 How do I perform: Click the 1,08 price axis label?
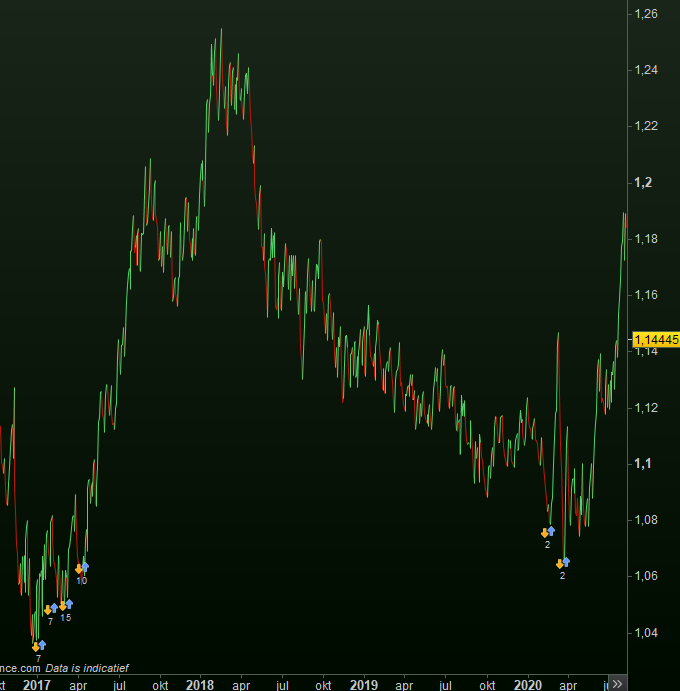(646, 520)
